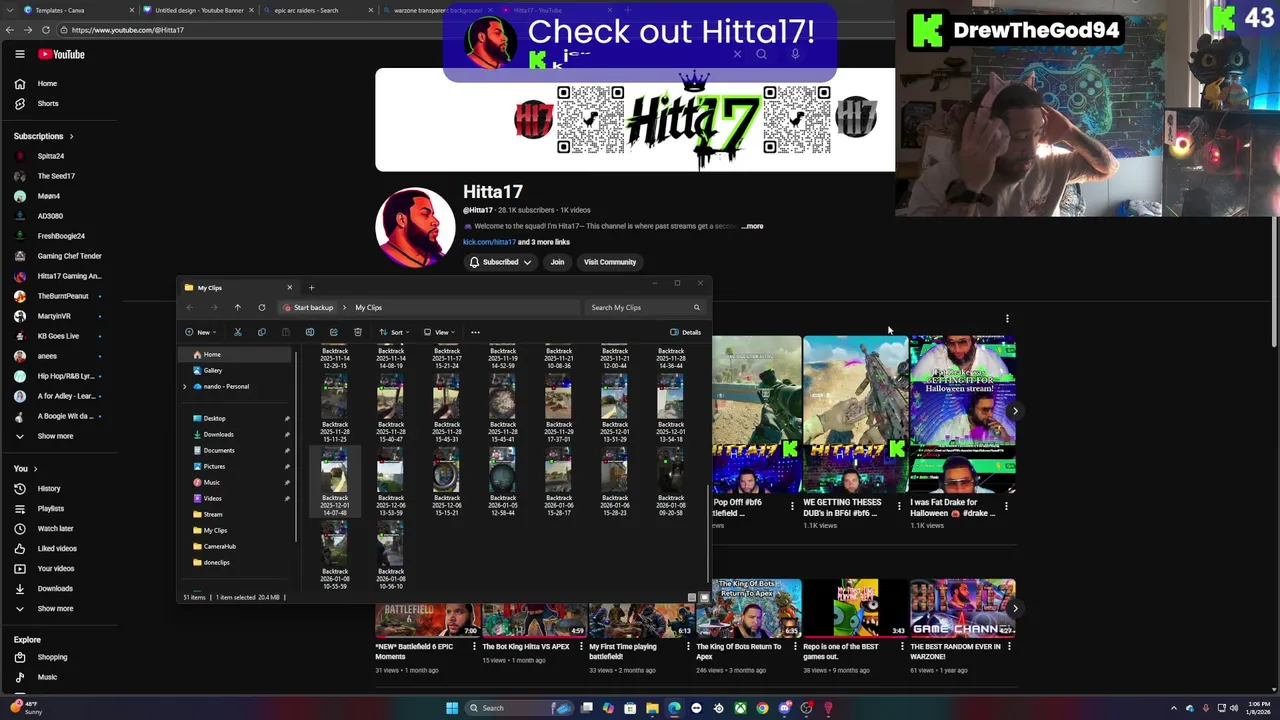Open CameraHub folder in Explorer sidebar
1280x720 pixels.
(x=219, y=546)
